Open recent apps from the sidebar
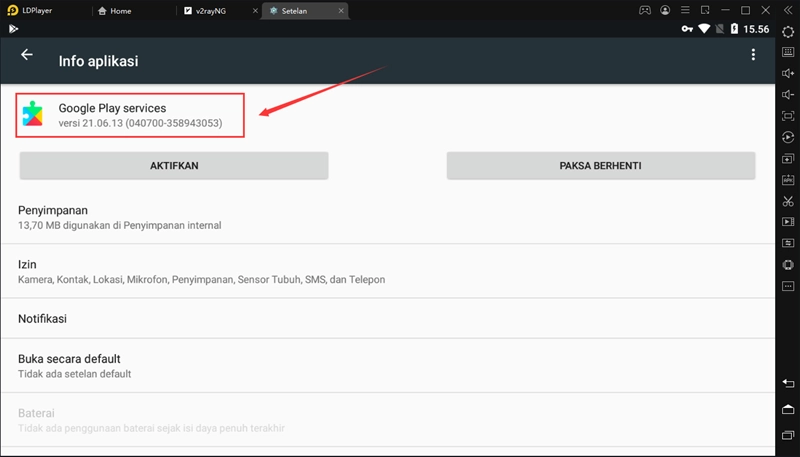This screenshot has height=457, width=800. tap(788, 435)
